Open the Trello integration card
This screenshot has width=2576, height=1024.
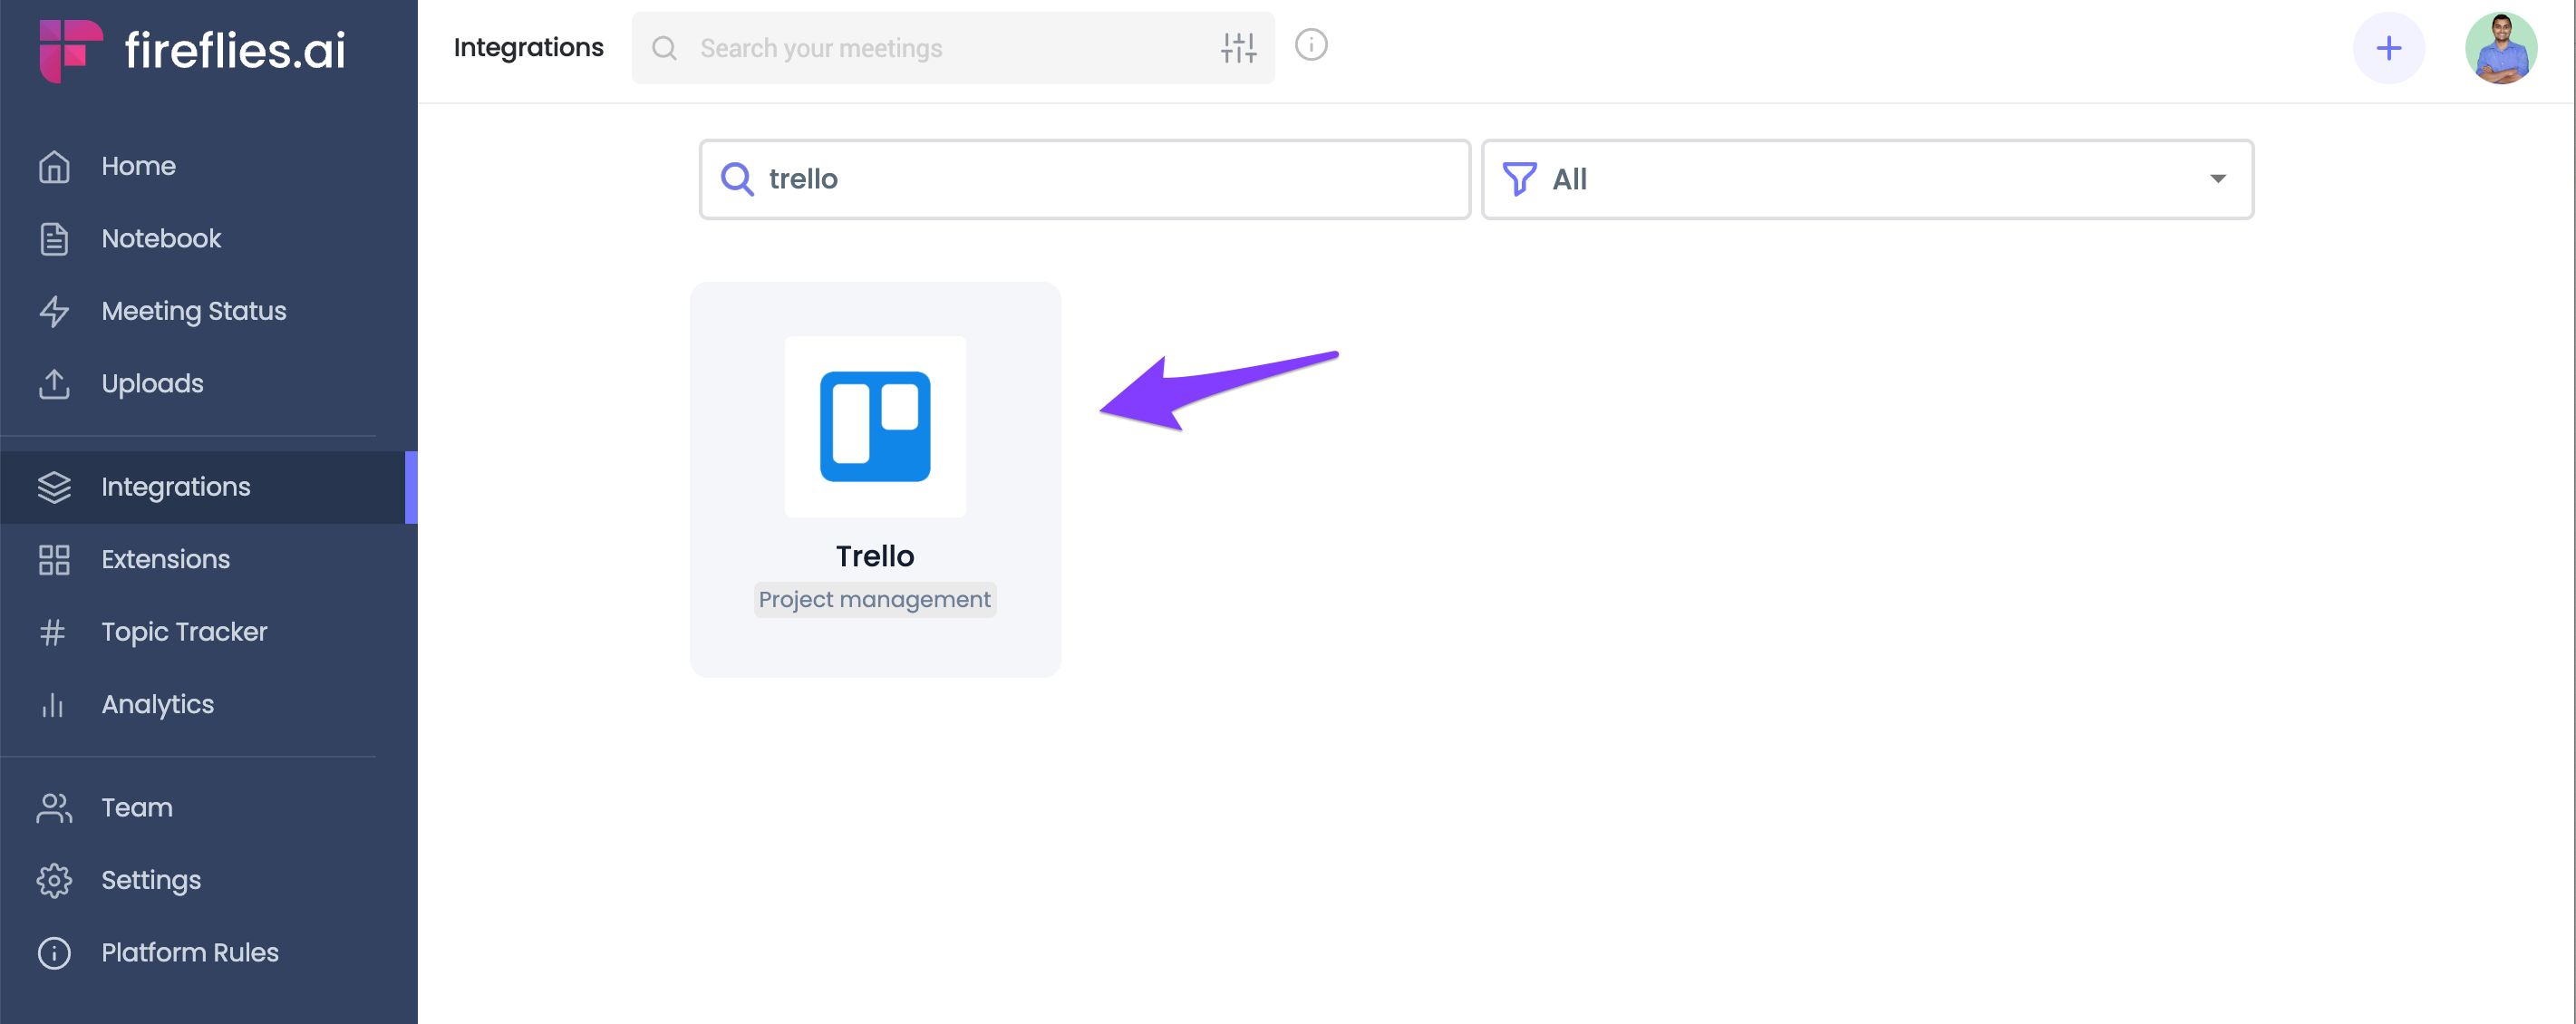coord(875,480)
